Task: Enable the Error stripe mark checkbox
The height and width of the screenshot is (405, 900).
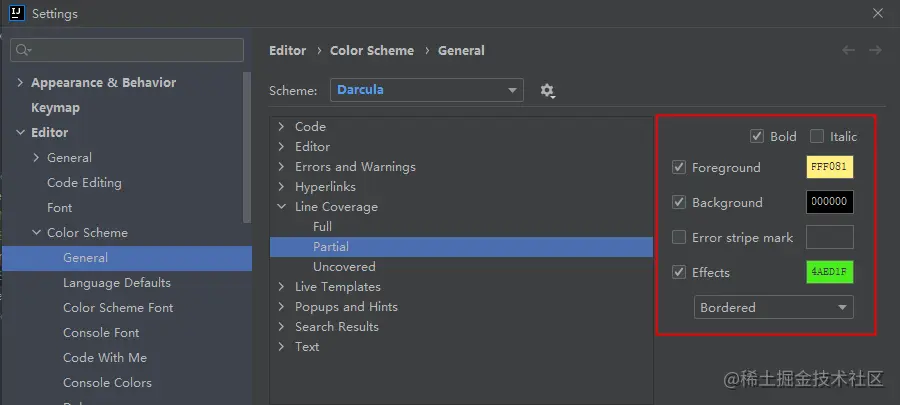Action: pyautogui.click(x=679, y=237)
